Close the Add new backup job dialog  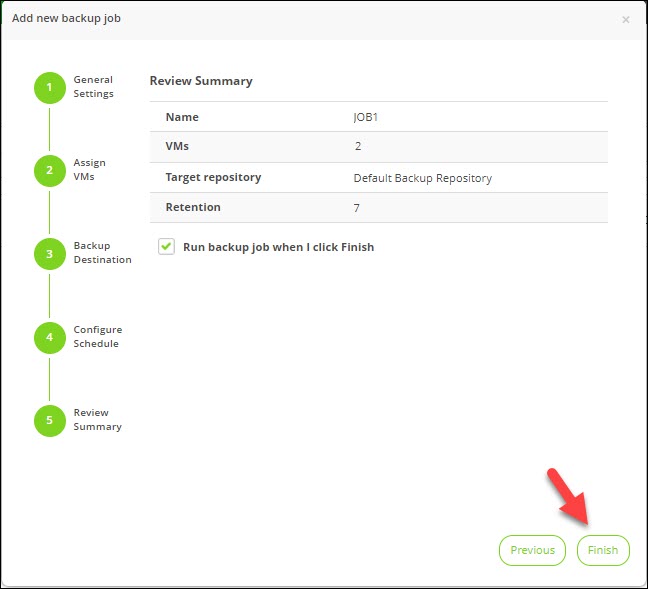[626, 19]
